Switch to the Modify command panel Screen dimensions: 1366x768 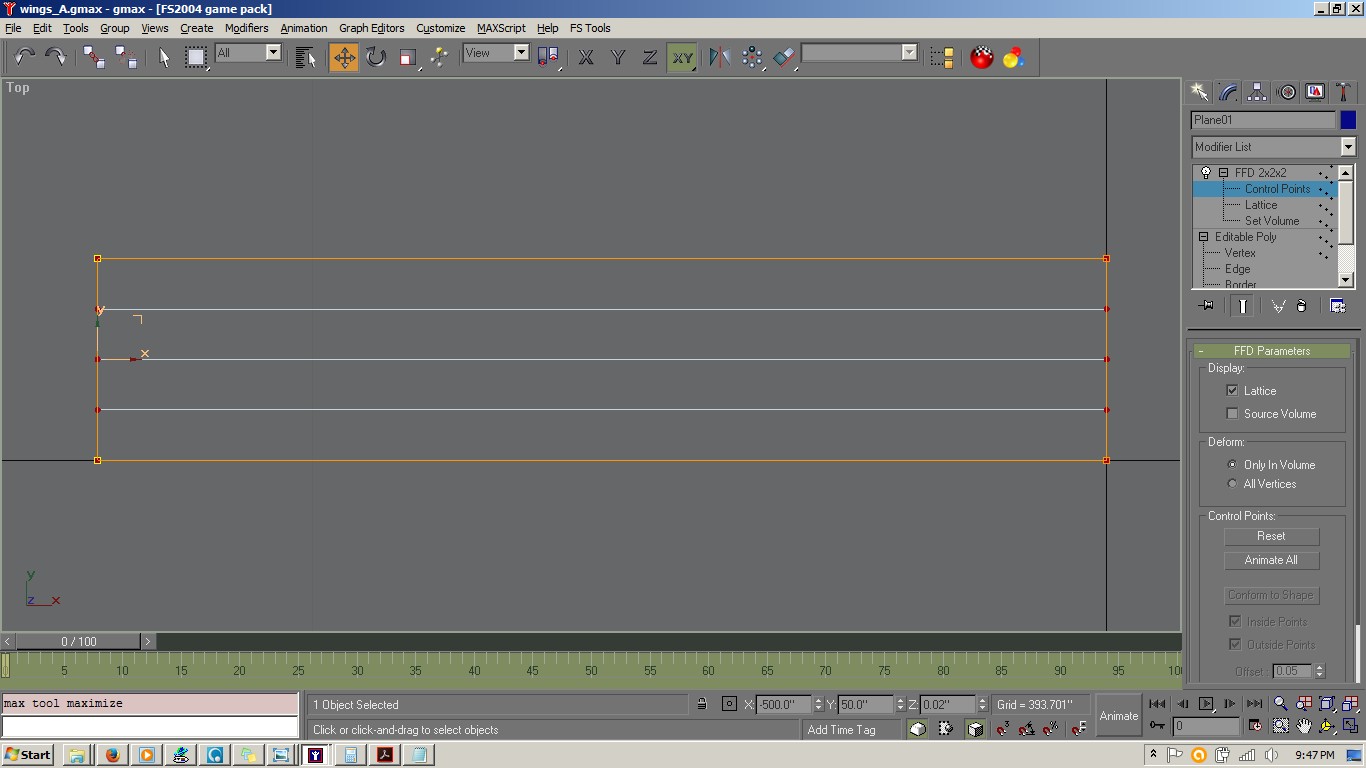[1228, 92]
